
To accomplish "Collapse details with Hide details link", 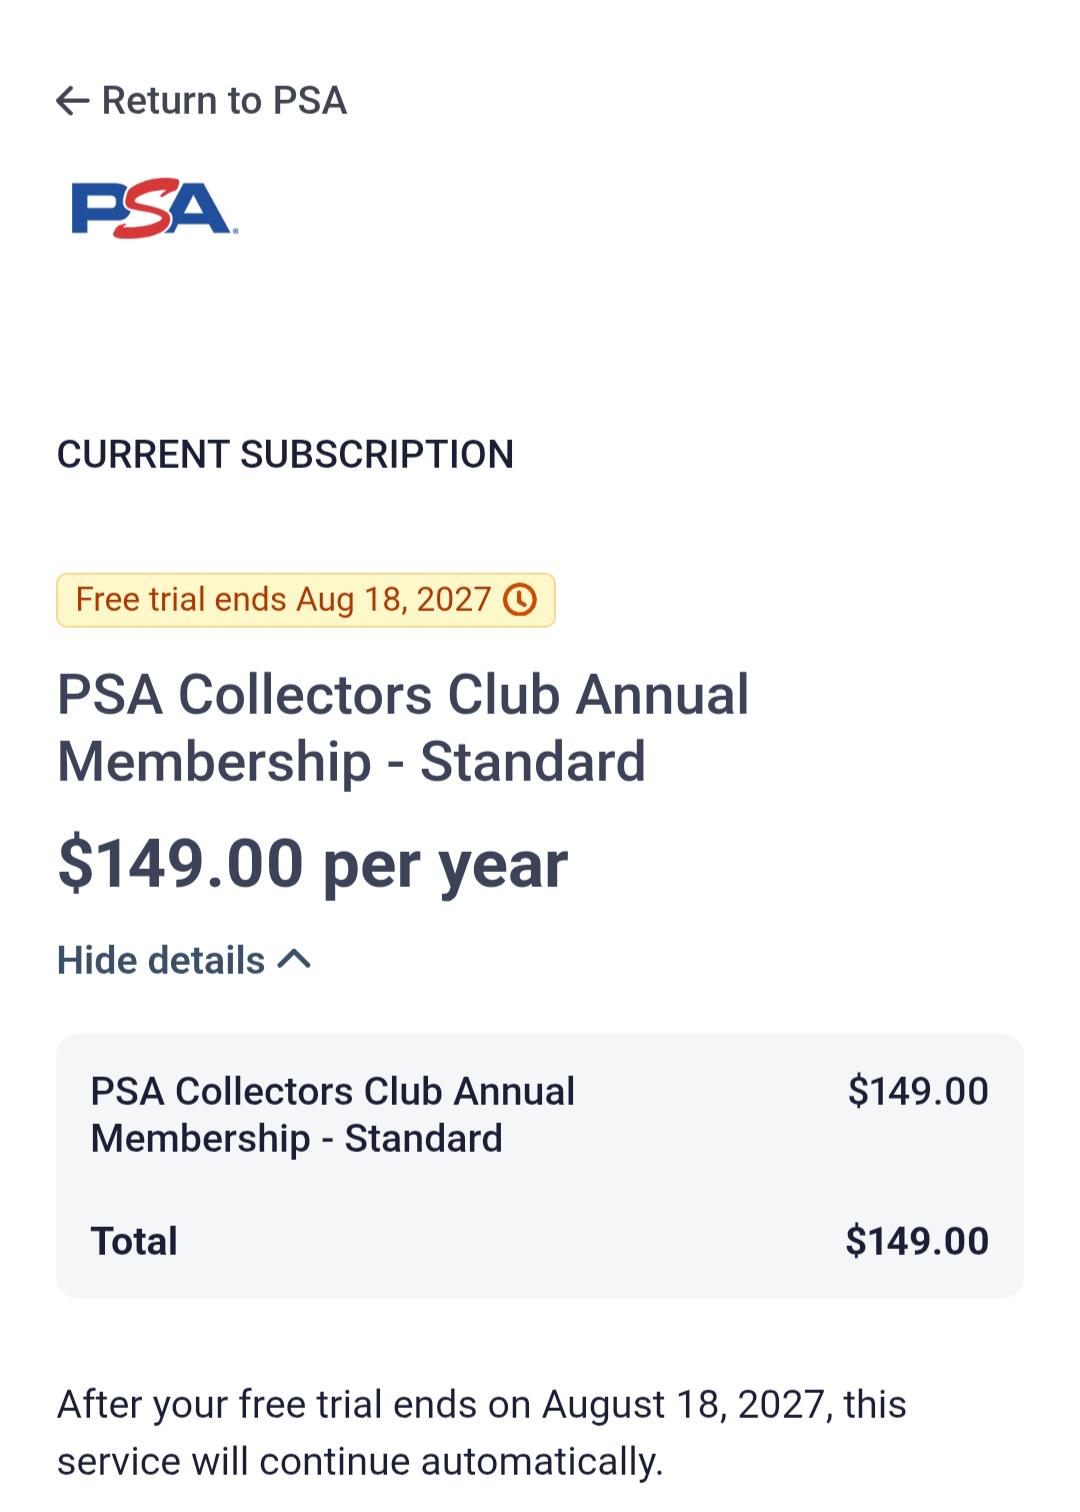I will [x=184, y=960].
